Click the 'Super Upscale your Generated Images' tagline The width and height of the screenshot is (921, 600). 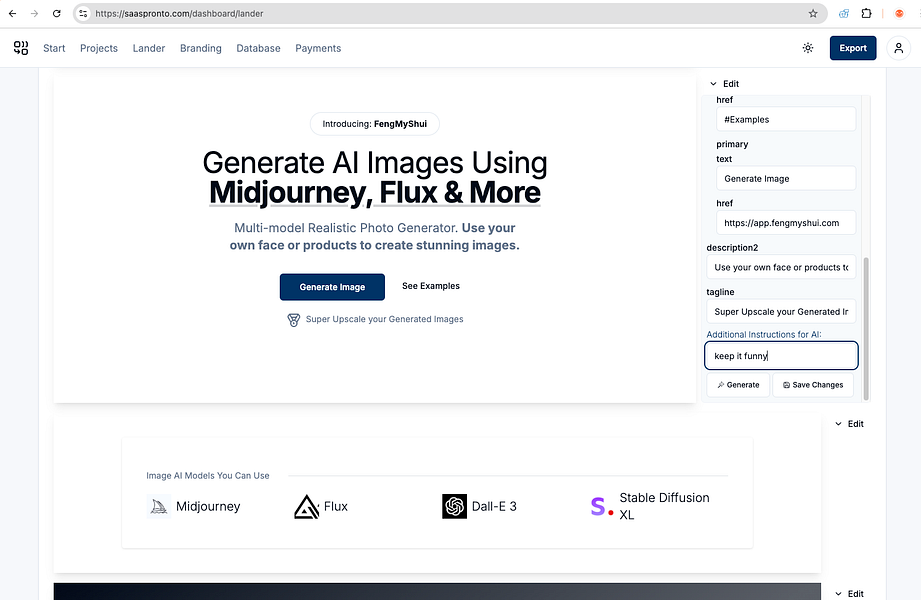click(384, 319)
